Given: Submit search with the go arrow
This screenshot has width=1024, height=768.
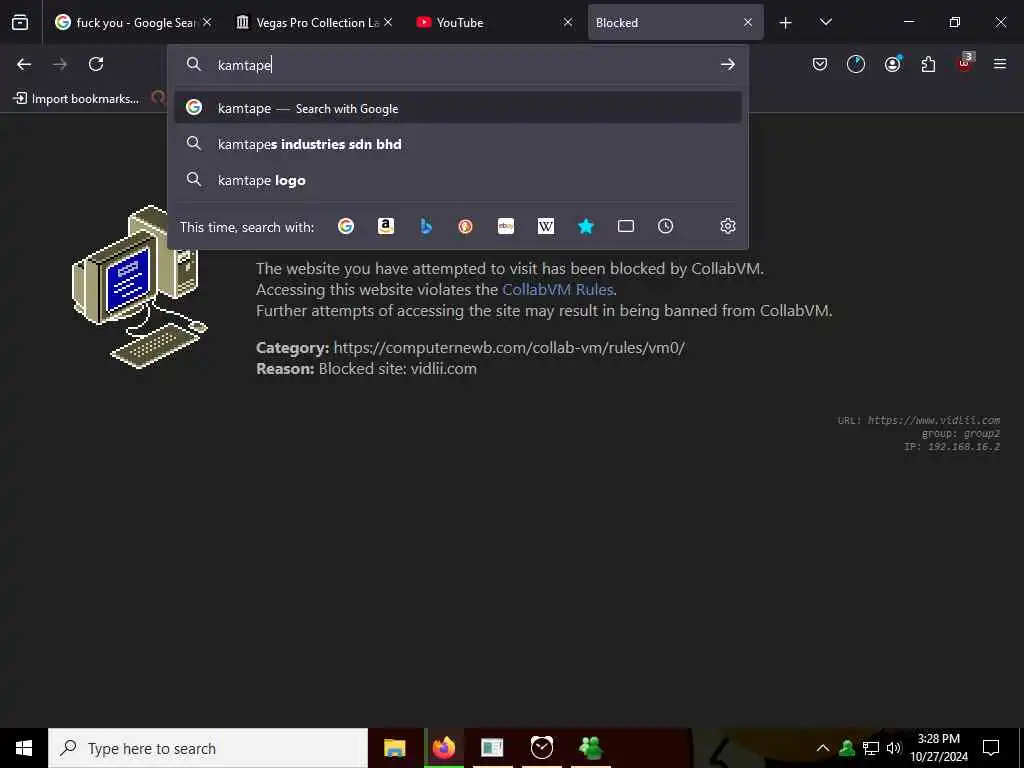Looking at the screenshot, I should (728, 64).
